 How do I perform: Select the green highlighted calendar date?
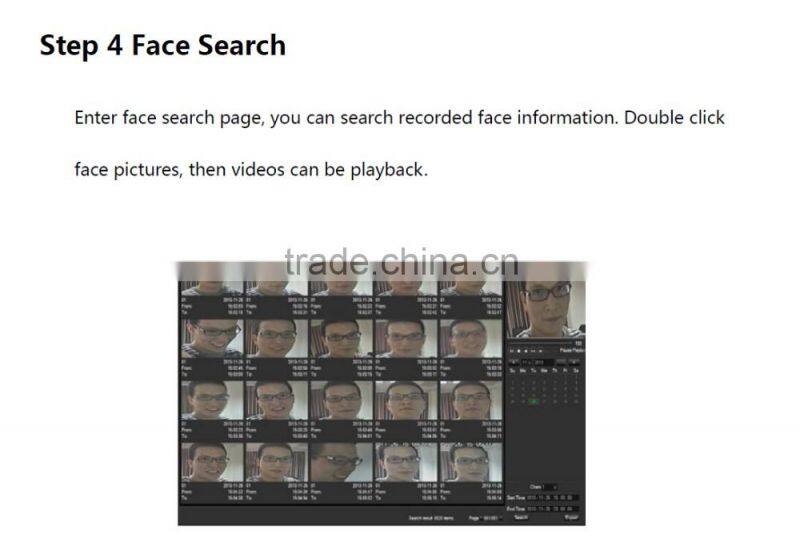(533, 401)
